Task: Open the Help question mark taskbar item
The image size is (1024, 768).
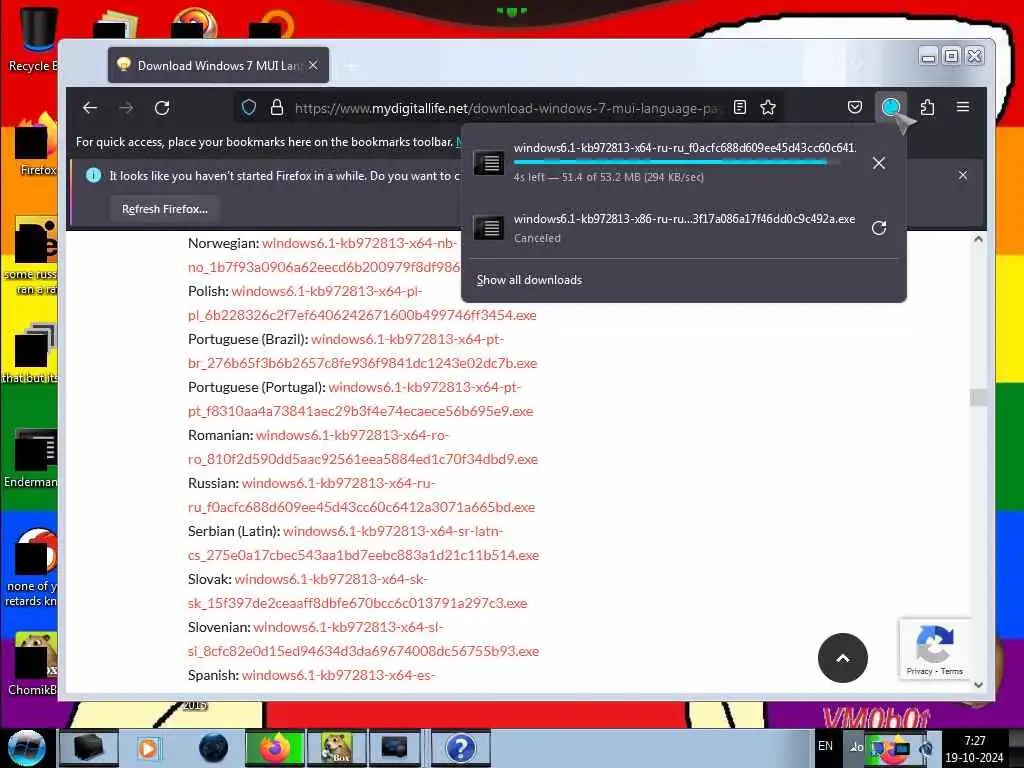Action: (460, 748)
